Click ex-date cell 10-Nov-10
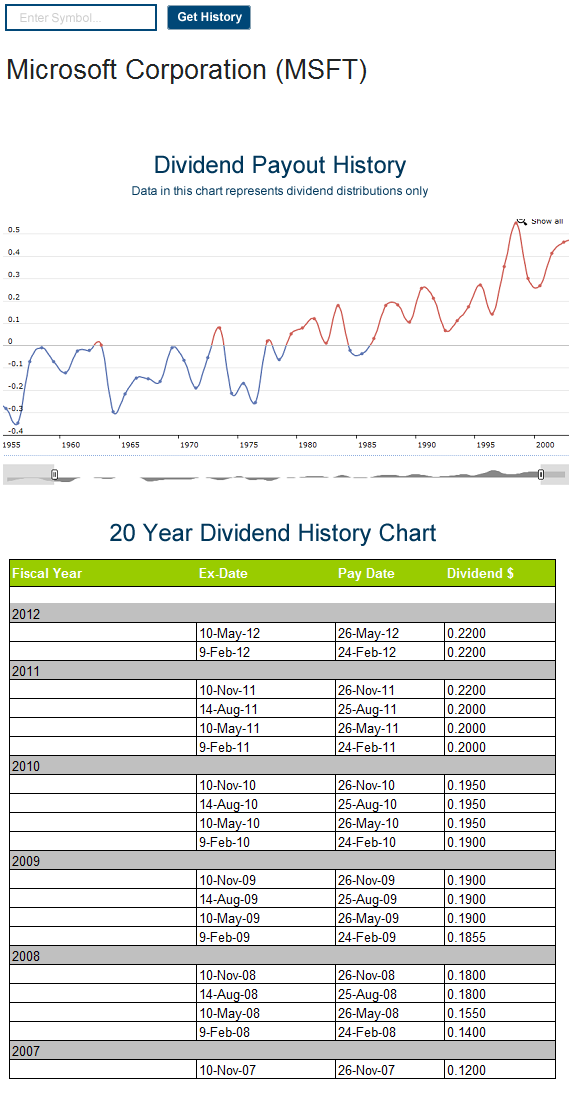The image size is (575, 1100). tap(266, 784)
